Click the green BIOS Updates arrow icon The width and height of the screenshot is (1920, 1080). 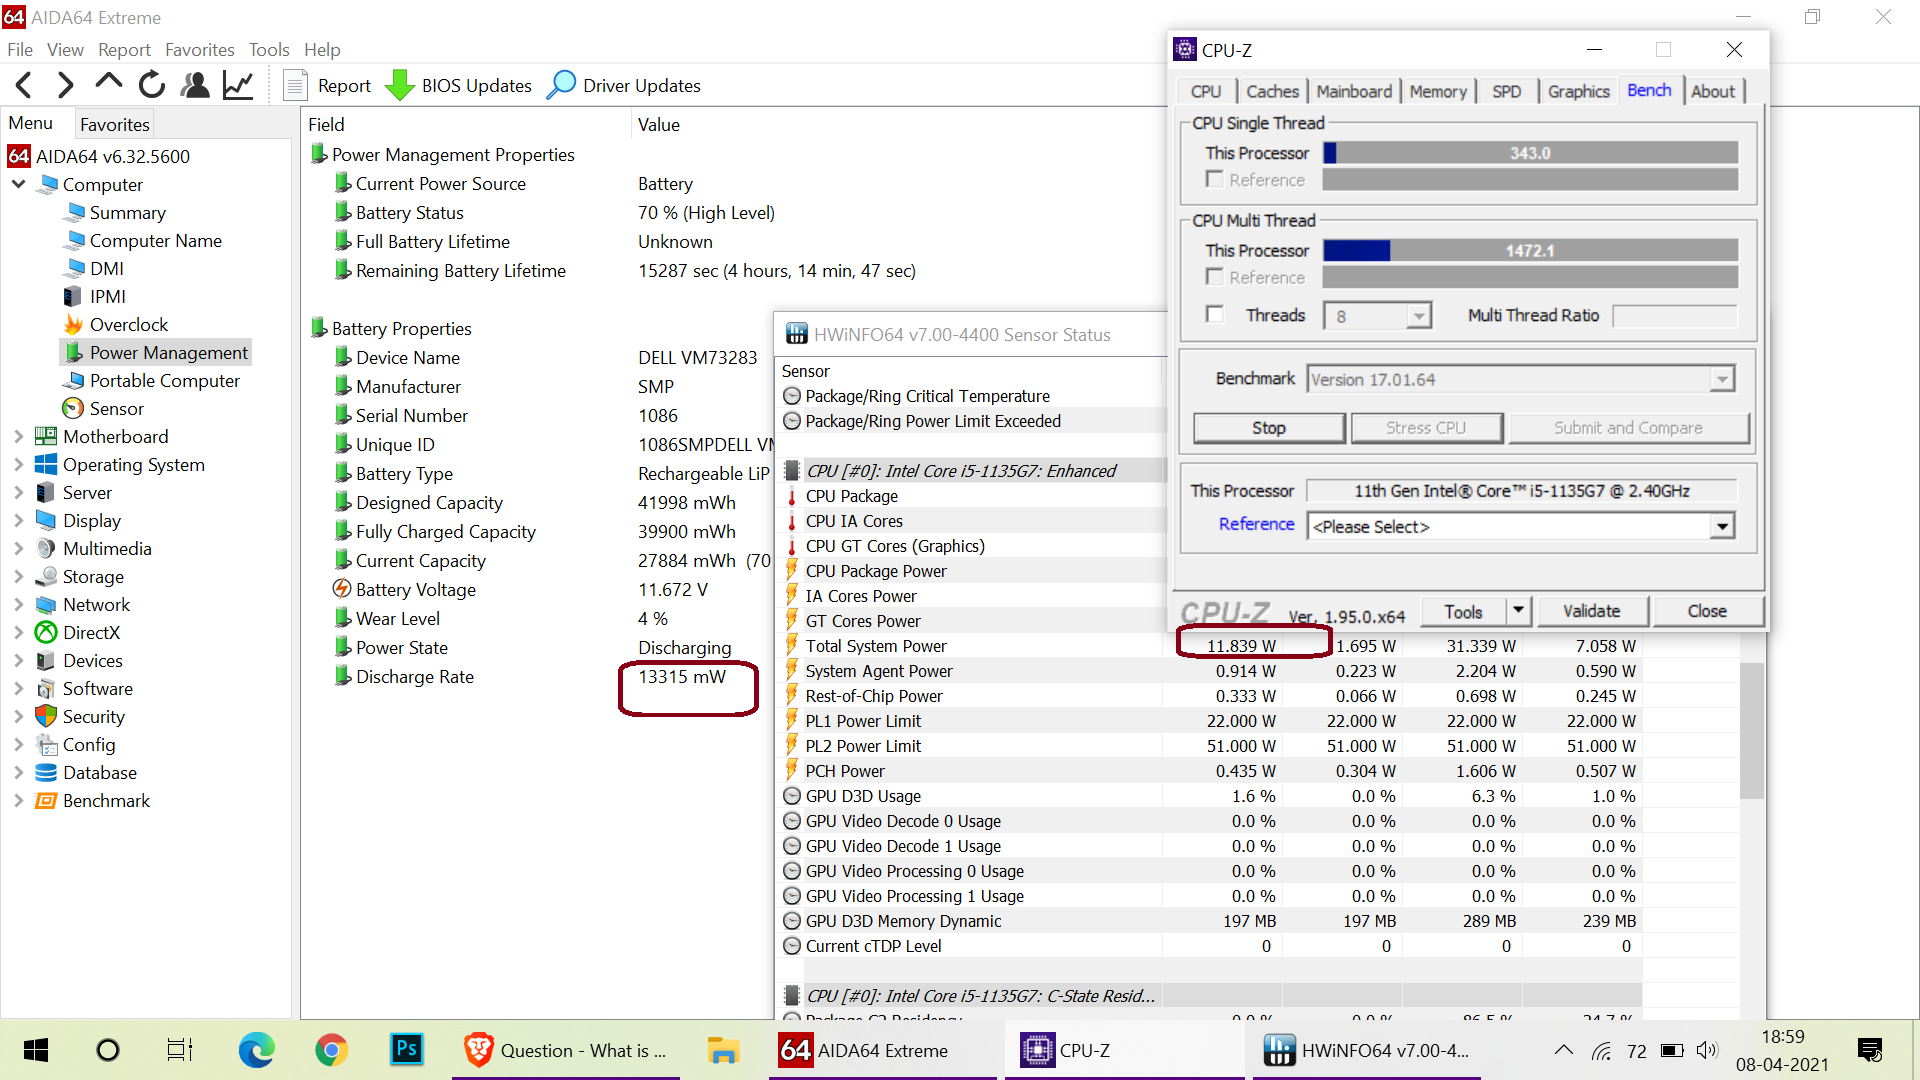tap(400, 86)
